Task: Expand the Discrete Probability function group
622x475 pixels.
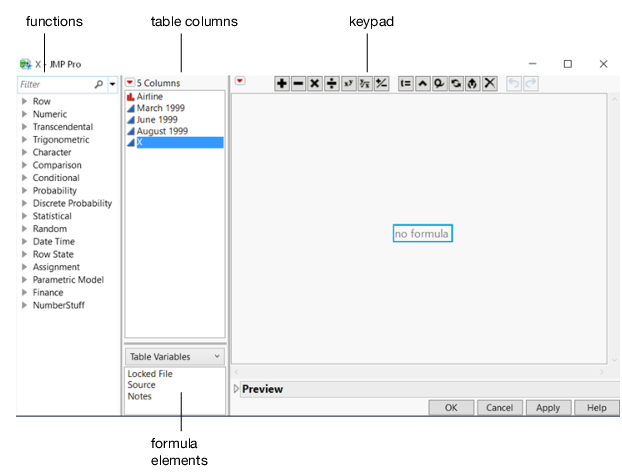Action: 24,203
